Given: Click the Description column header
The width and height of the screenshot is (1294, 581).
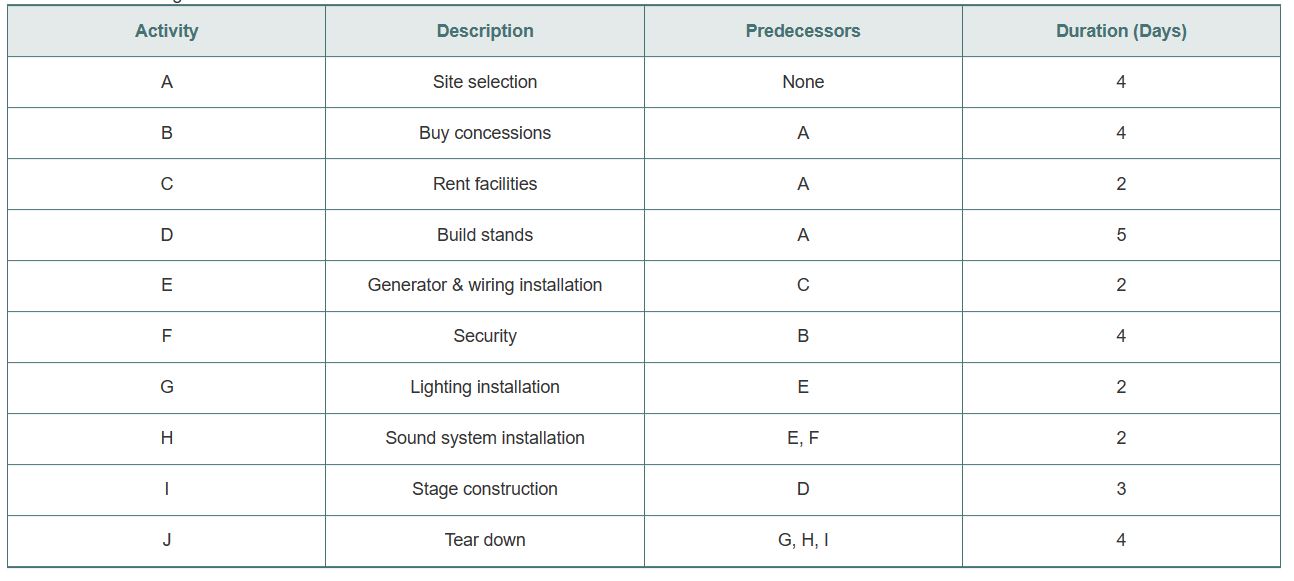Looking at the screenshot, I should point(485,31).
